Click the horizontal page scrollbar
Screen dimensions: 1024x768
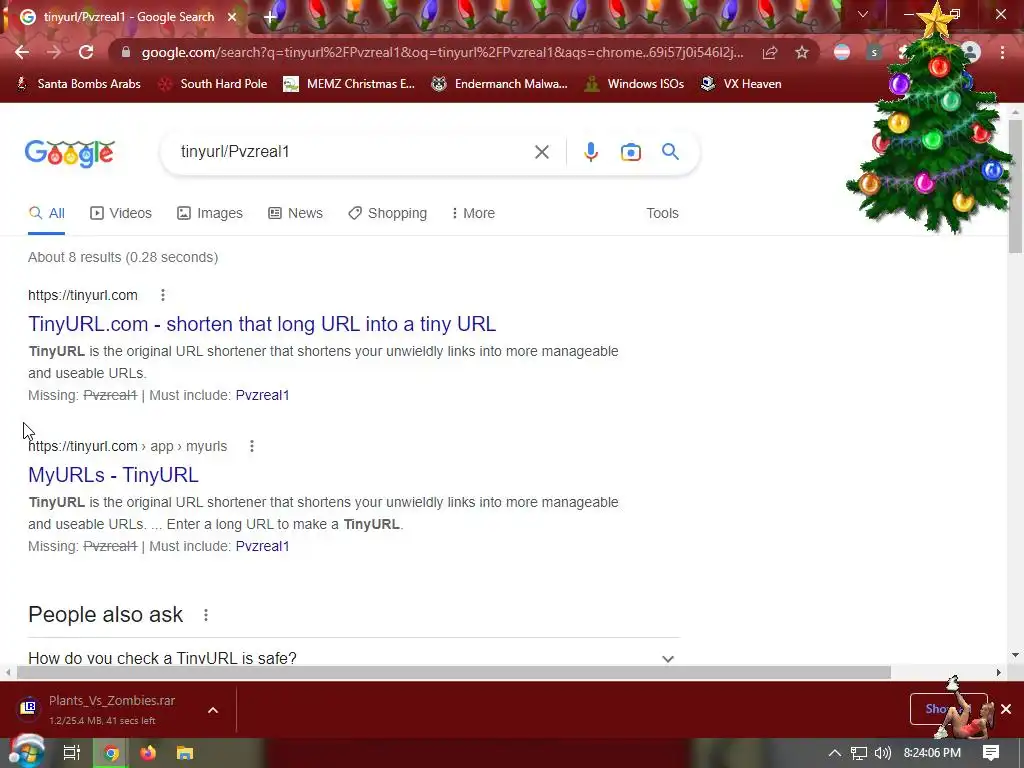click(x=454, y=673)
